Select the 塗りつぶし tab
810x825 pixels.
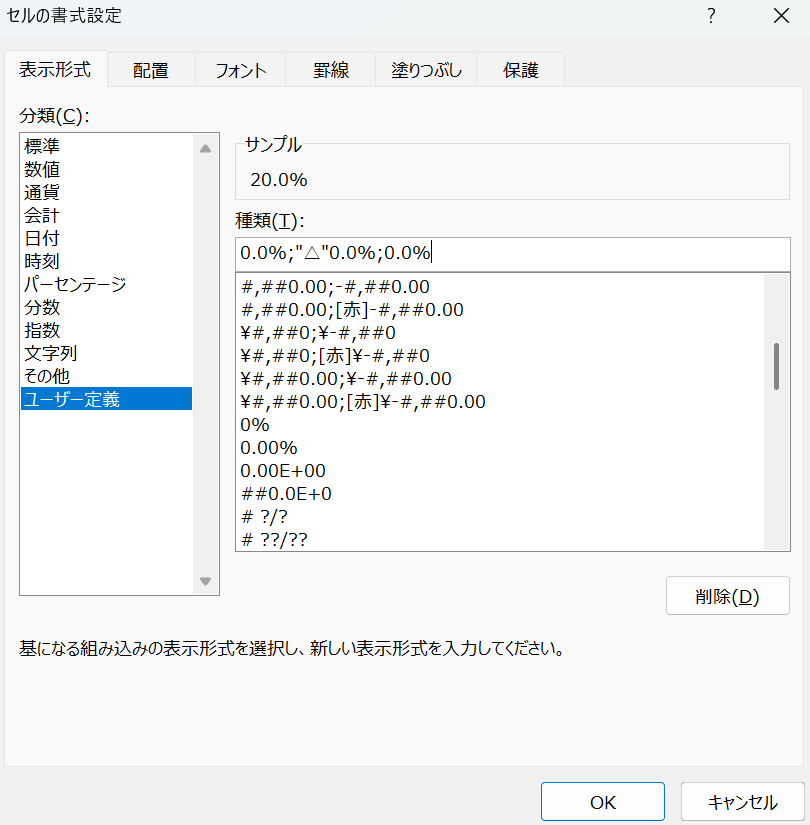[426, 70]
